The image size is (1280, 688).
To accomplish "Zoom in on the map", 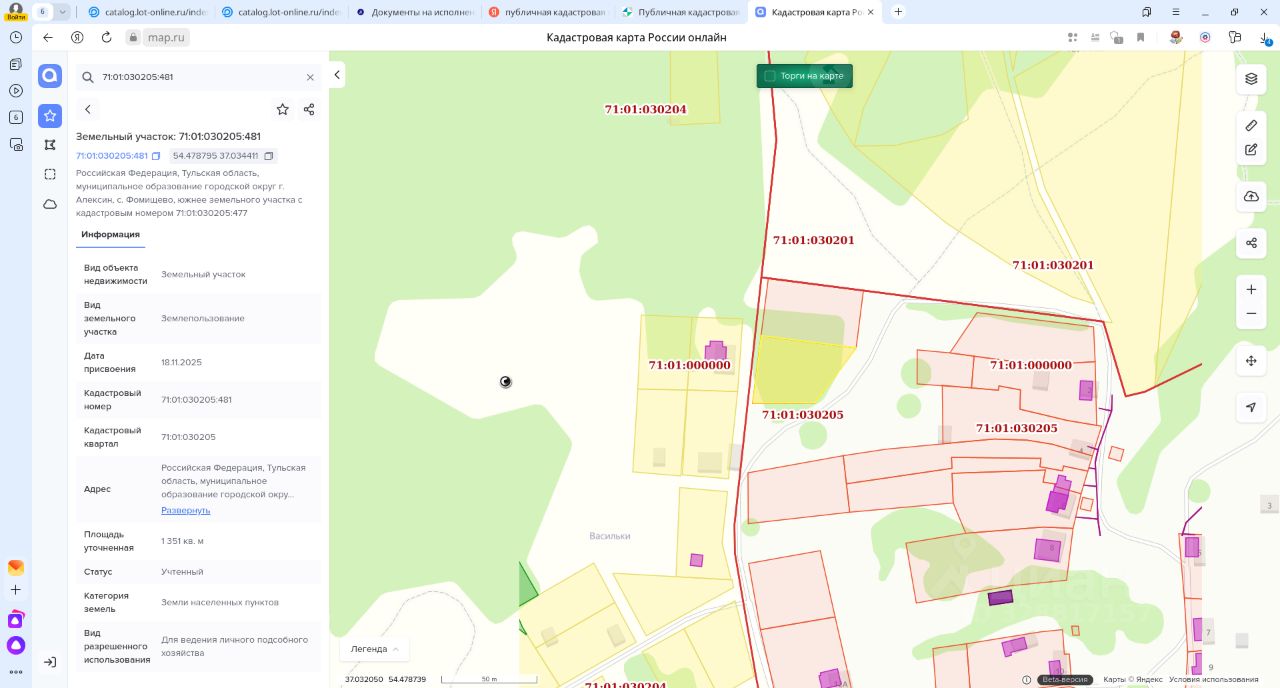I will coord(1251,289).
